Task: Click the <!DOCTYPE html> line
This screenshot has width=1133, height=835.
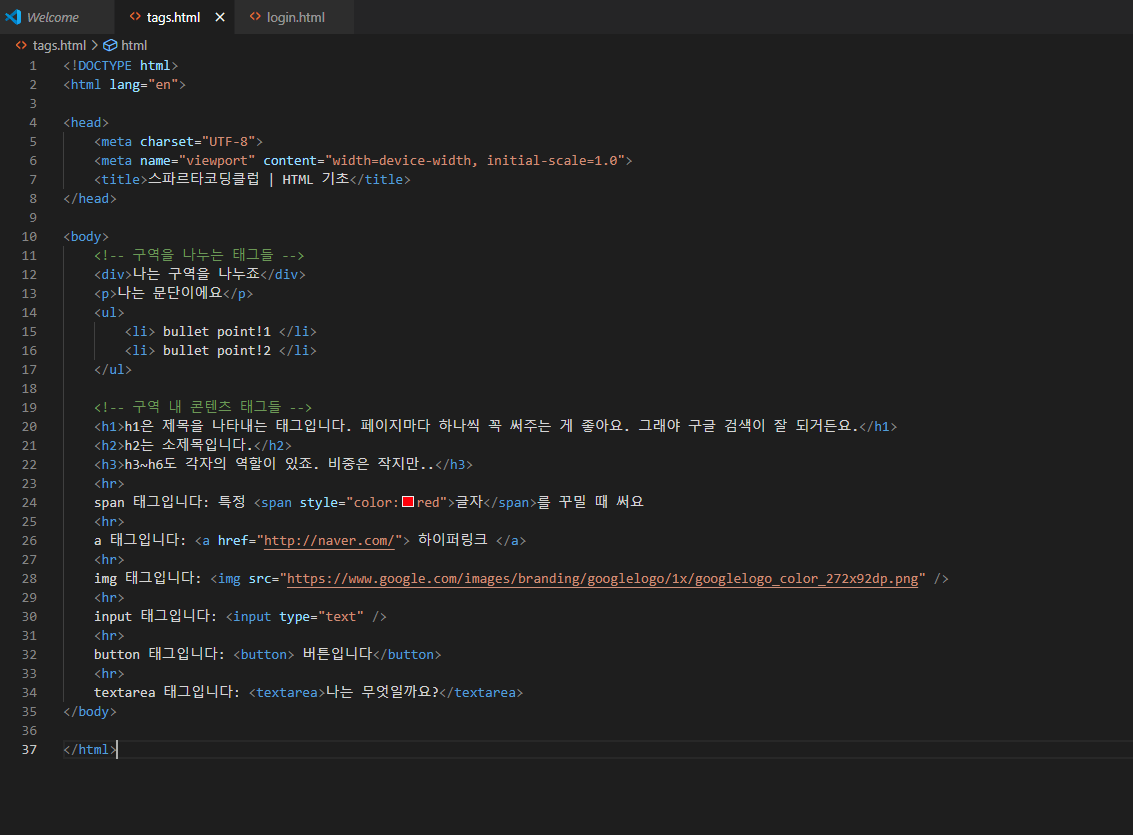Action: tap(121, 65)
